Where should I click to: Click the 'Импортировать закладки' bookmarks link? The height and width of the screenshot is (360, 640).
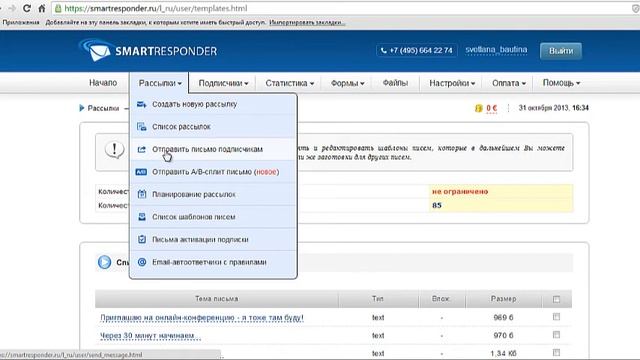pyautogui.click(x=307, y=22)
